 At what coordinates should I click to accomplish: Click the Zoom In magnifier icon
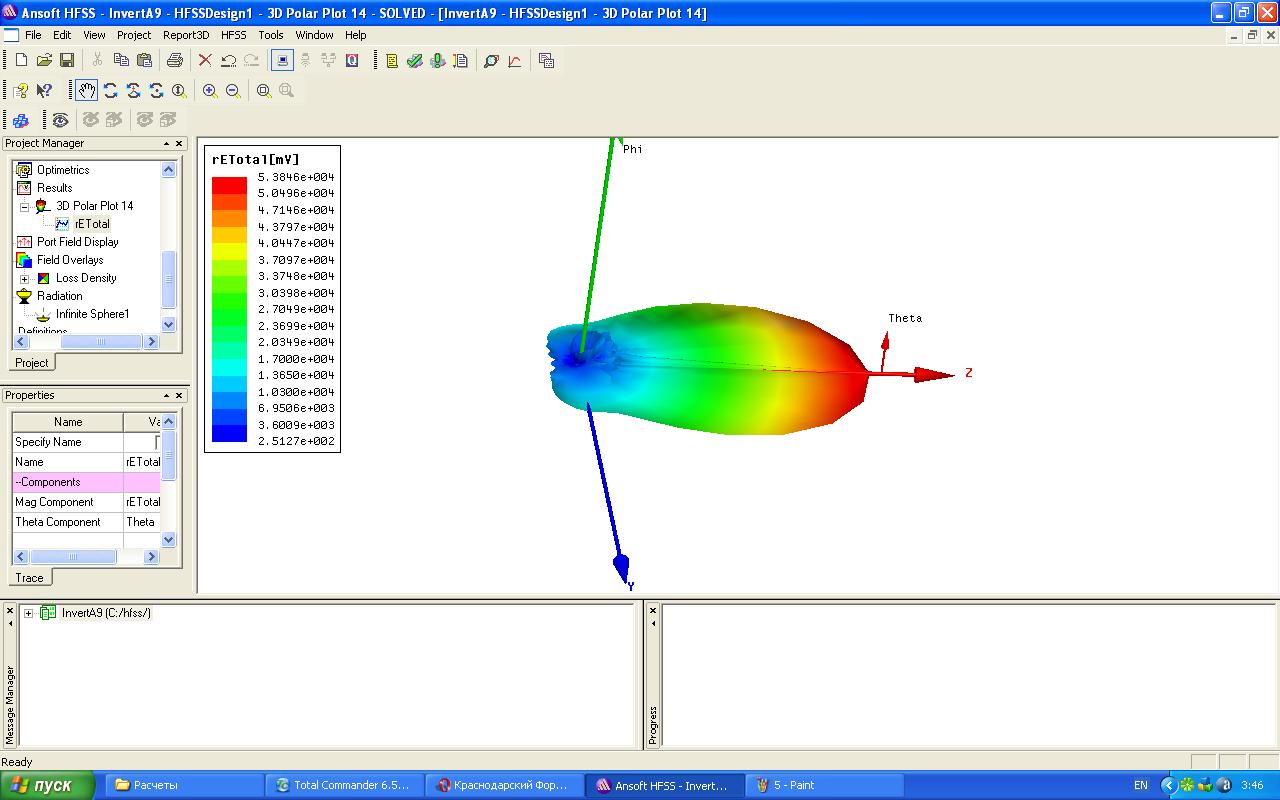tap(210, 91)
